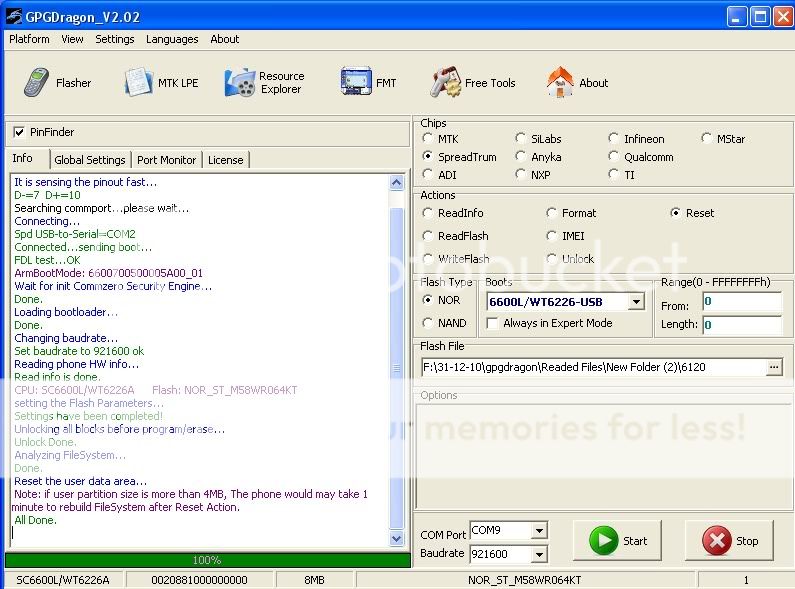Open the Settings menu
Image resolution: width=795 pixels, height=589 pixels.
point(115,39)
